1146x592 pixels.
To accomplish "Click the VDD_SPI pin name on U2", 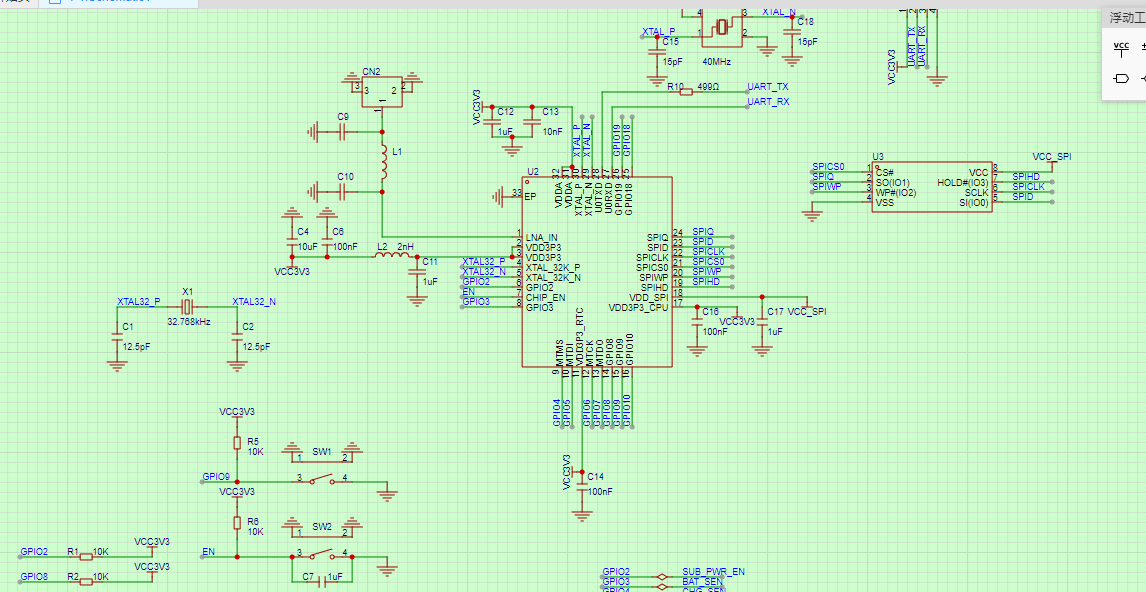I will tap(648, 297).
